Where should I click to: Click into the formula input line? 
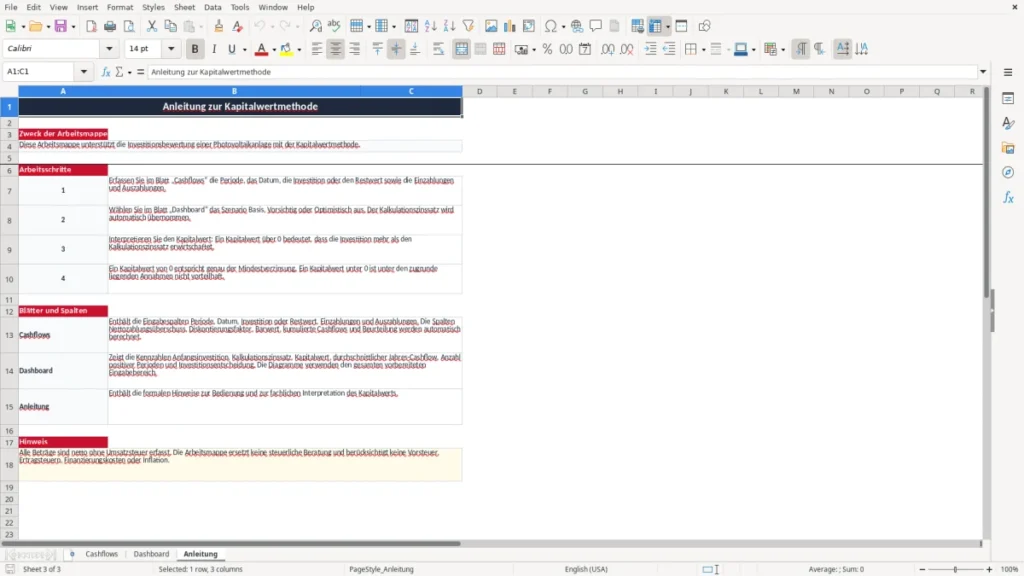(562, 72)
